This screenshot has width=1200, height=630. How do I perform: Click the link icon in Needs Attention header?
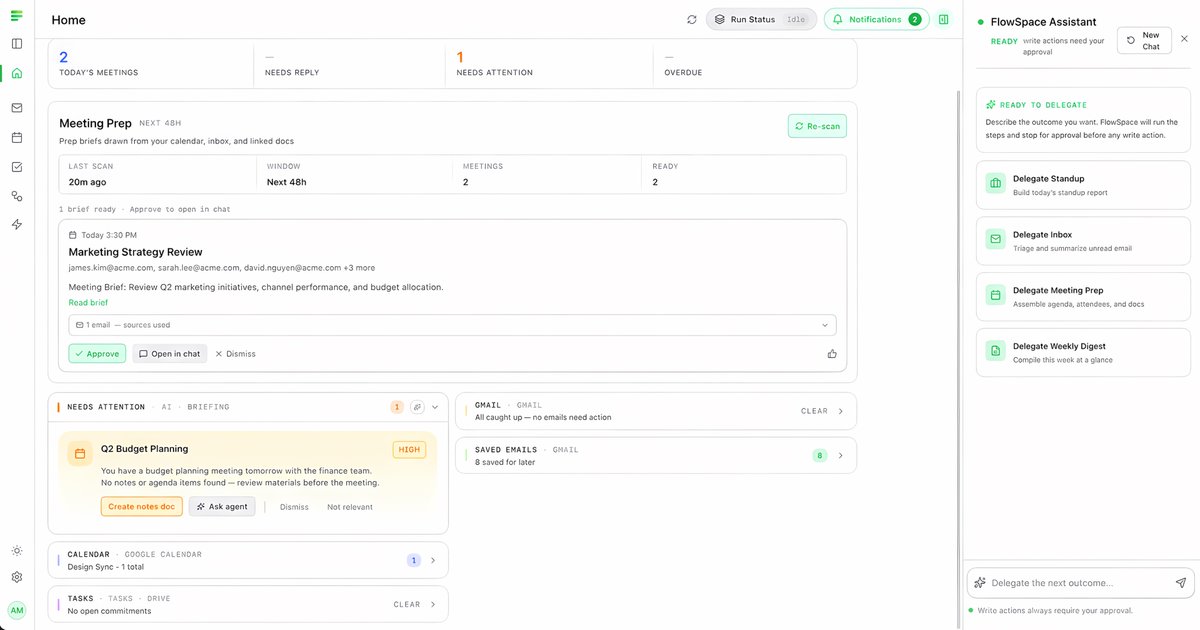click(x=417, y=407)
